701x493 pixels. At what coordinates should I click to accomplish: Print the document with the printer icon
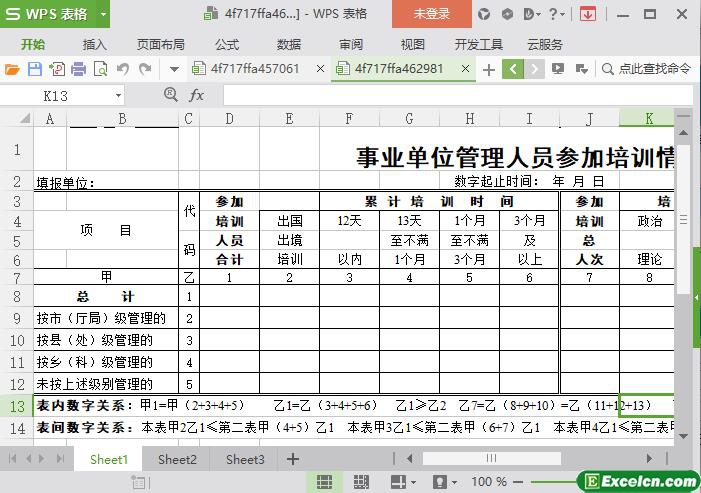78,69
